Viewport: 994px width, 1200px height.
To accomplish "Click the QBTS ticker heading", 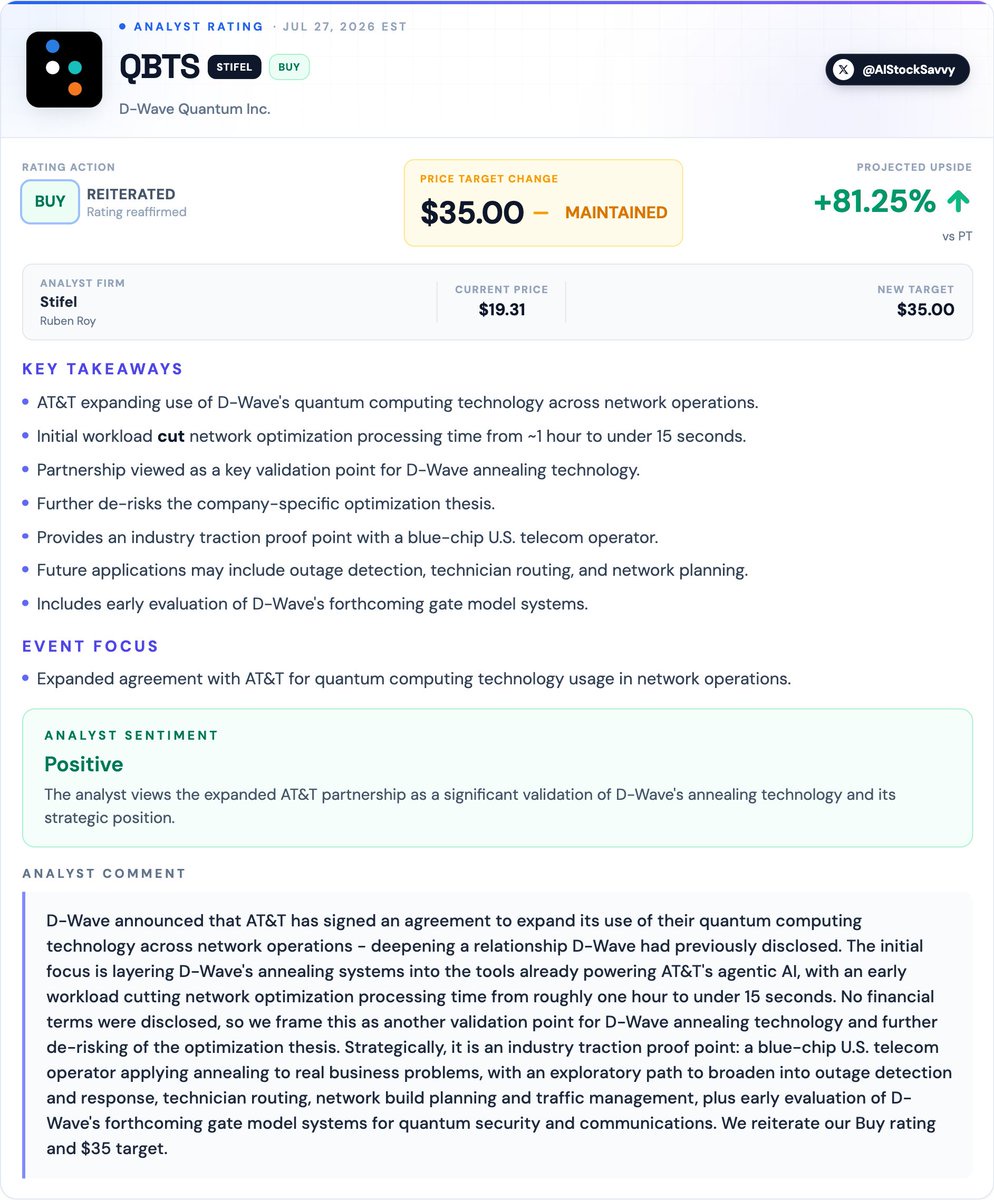I will click(x=158, y=67).
